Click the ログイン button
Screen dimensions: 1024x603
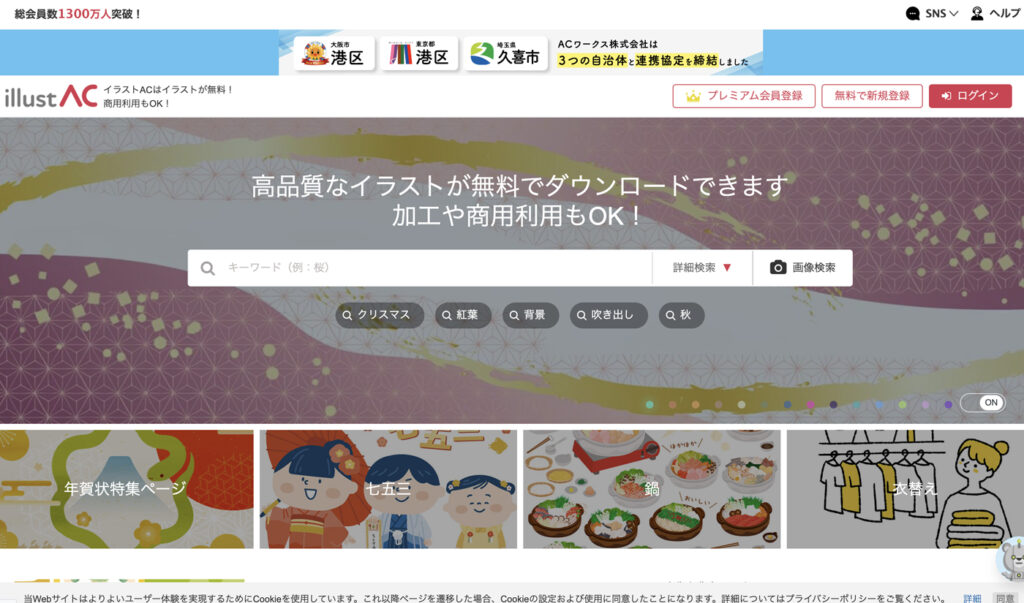(970, 96)
